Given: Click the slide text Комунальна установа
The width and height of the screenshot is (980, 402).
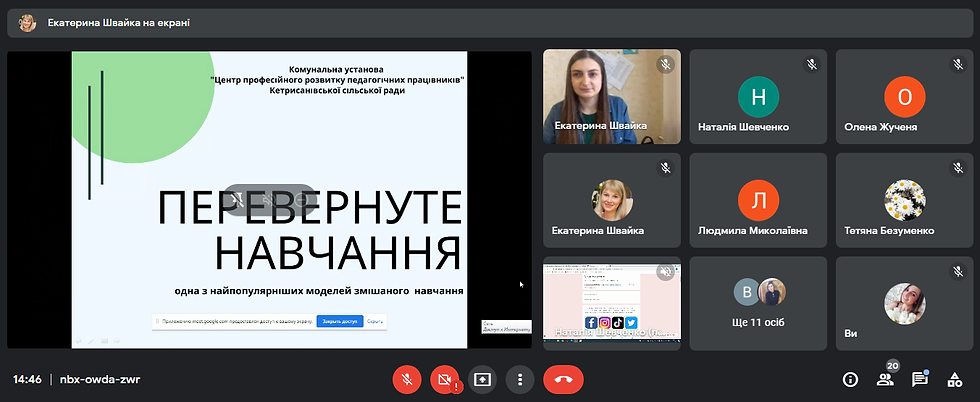Looking at the screenshot, I should 336,69.
